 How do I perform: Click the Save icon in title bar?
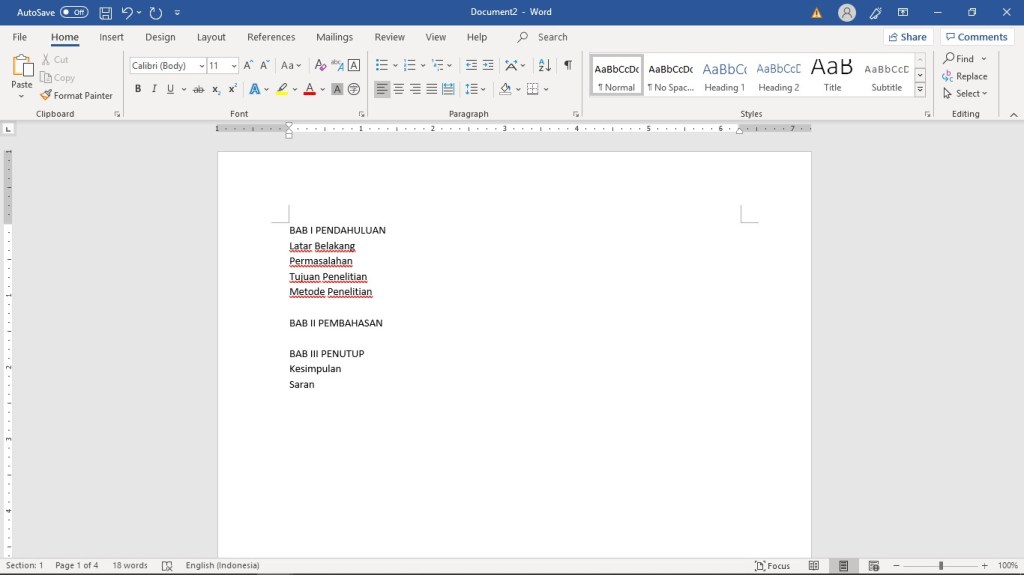105,13
